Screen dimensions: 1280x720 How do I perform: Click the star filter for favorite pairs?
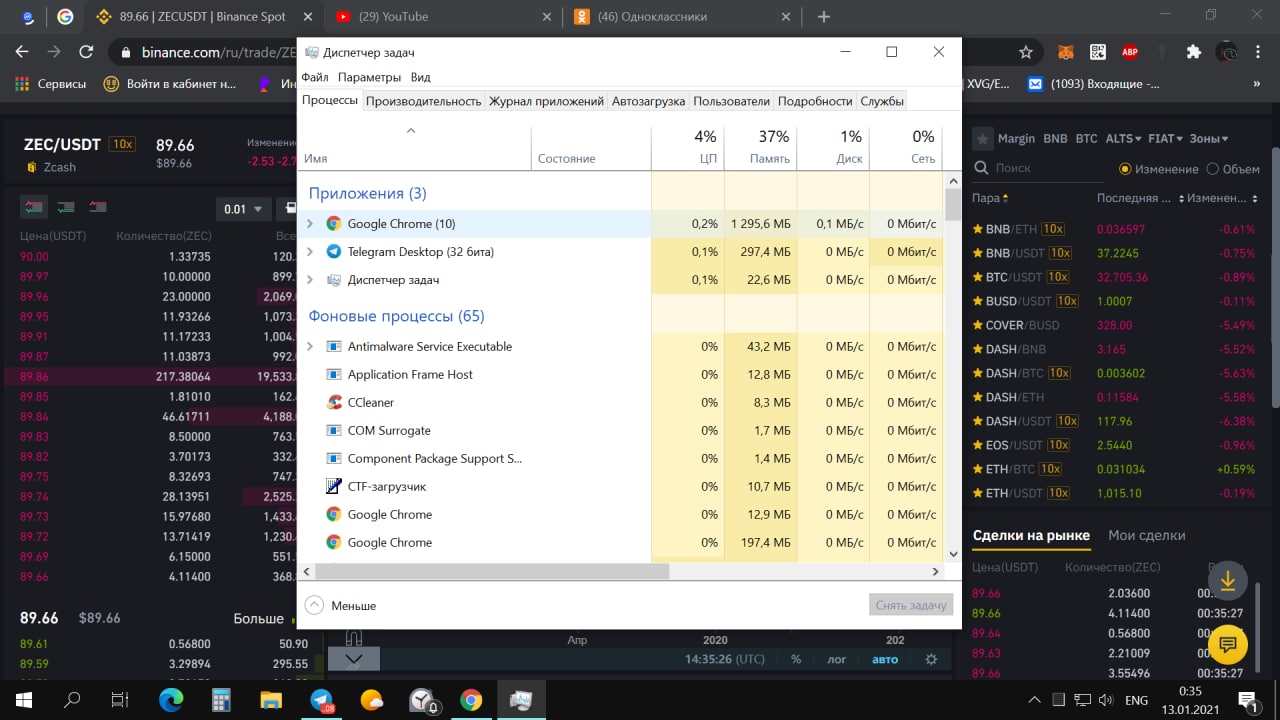984,139
